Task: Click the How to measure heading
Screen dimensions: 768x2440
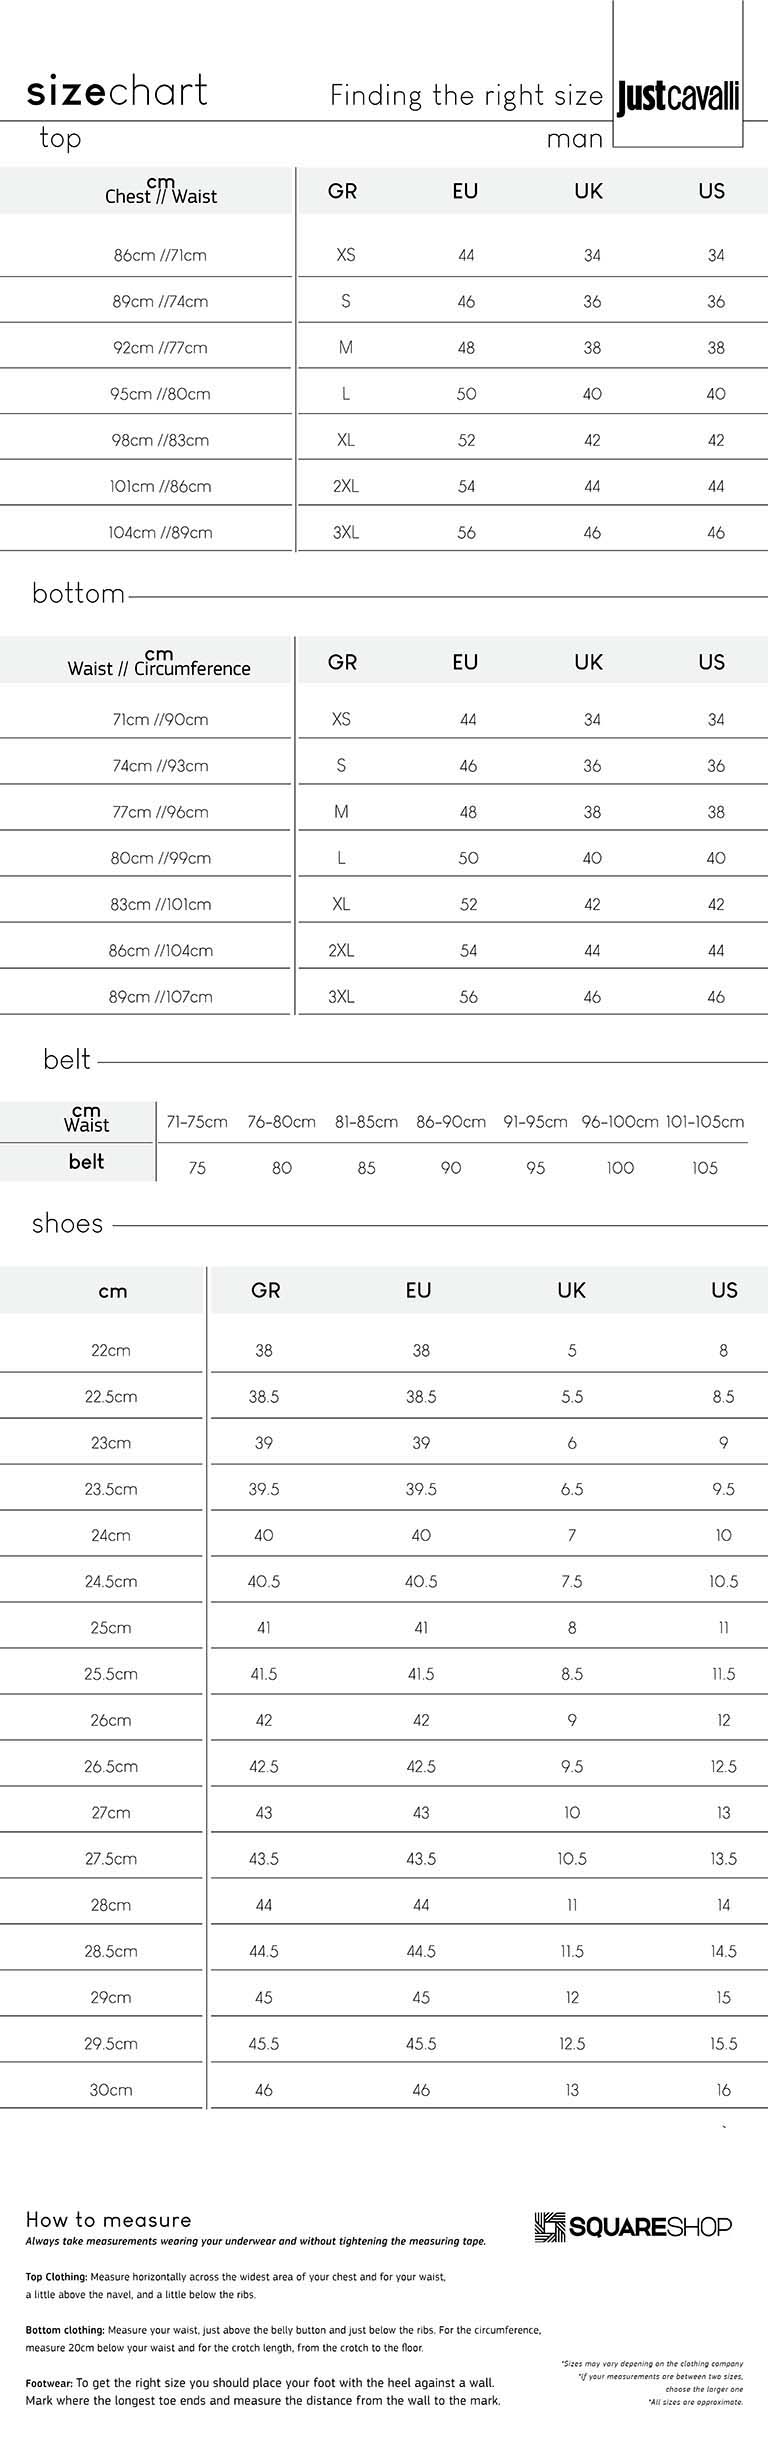Action: point(108,2220)
